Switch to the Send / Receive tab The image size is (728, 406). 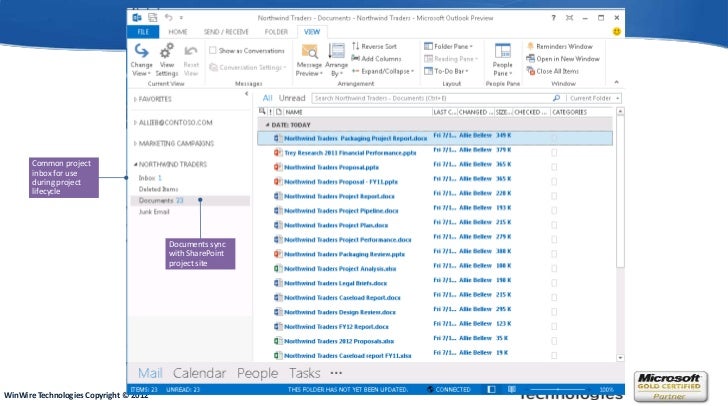(226, 32)
